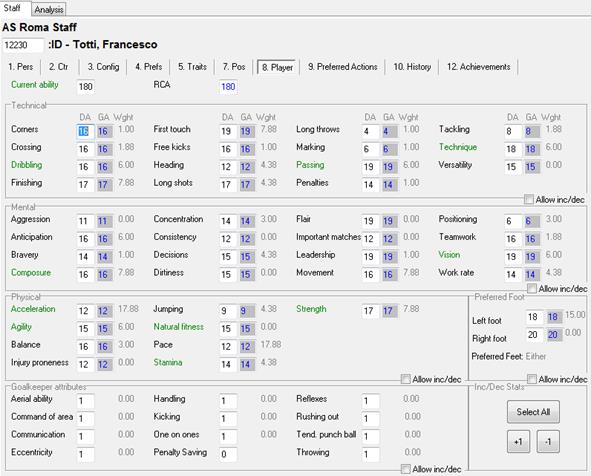Click the Crossing DA field

coord(86,149)
